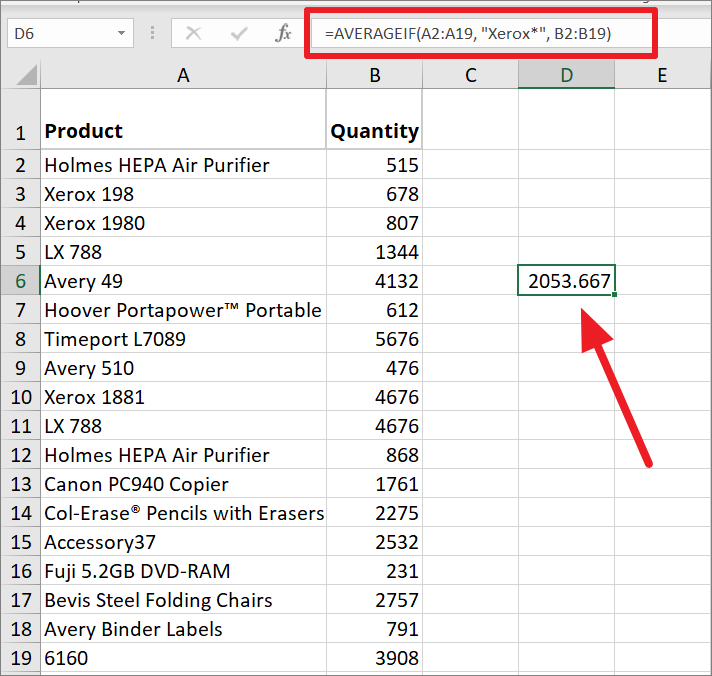Select quantity cell 2532
Image resolution: width=712 pixels, height=676 pixels.
(374, 542)
